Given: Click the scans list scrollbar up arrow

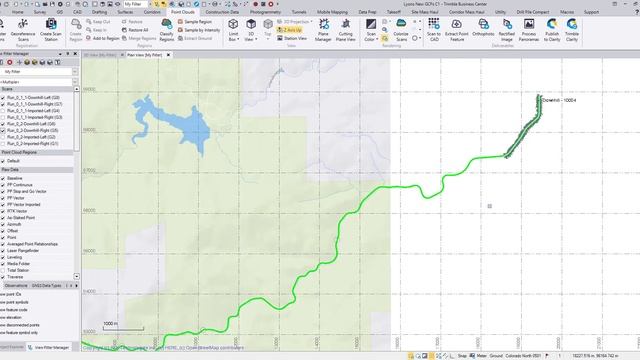Looking at the screenshot, I should pos(76,89).
